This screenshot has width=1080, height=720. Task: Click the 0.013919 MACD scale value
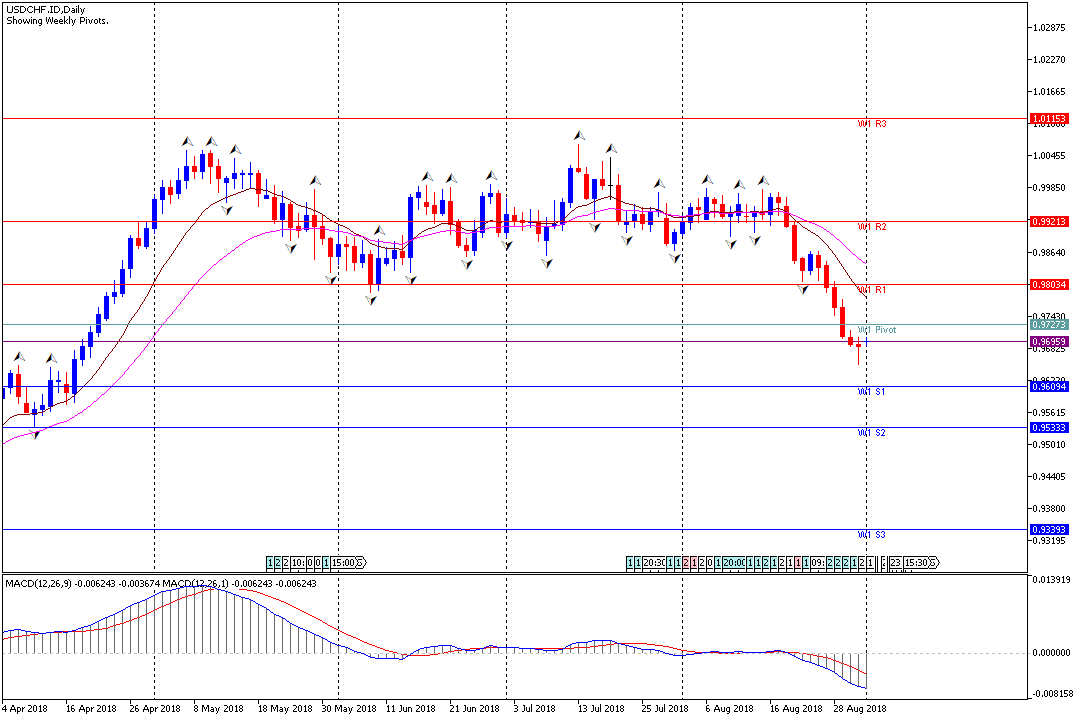point(1052,579)
